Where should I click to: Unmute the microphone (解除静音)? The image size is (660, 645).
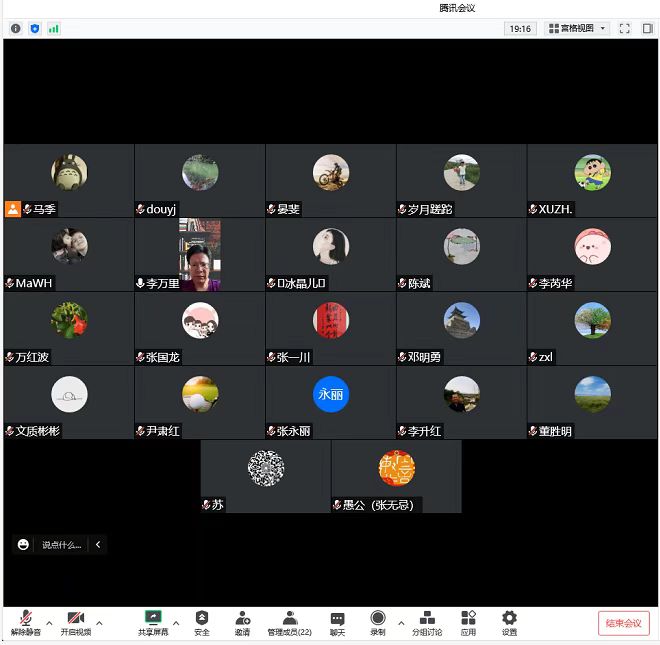26,622
